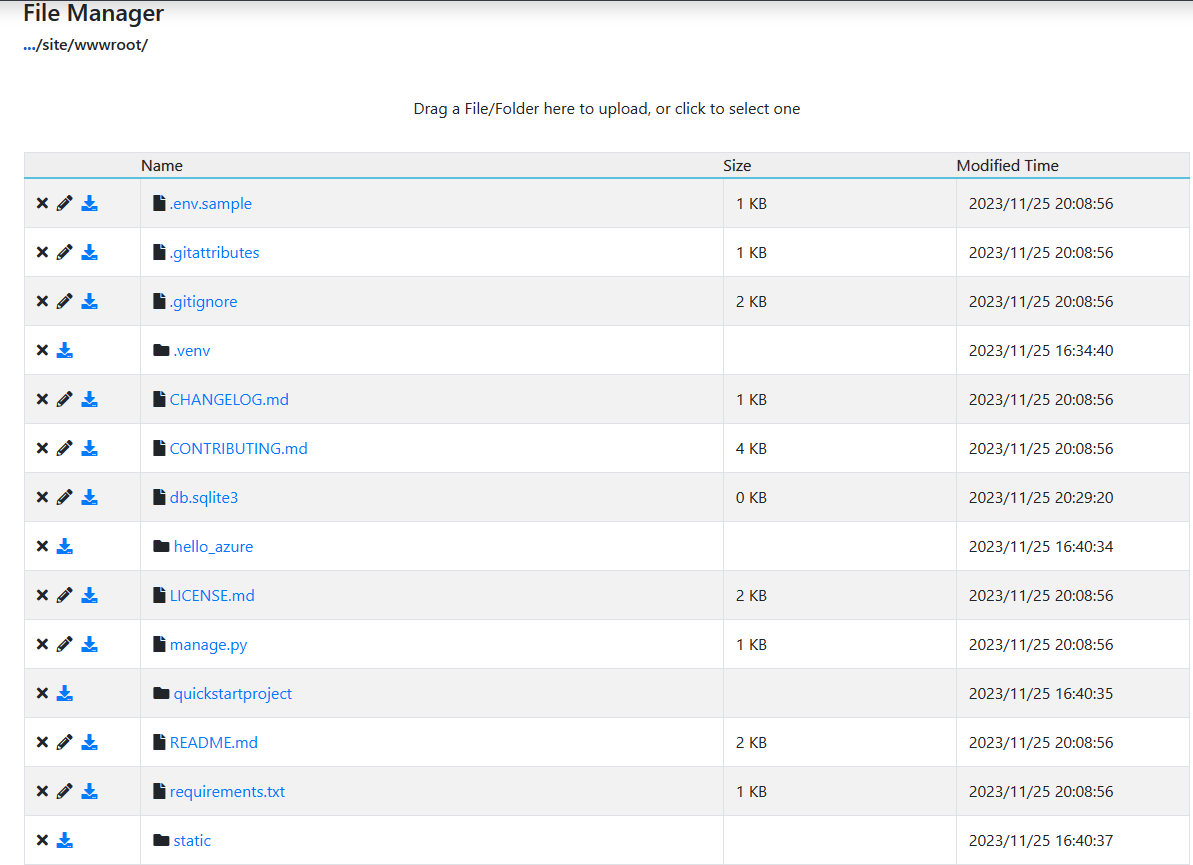Download the db.sqlite3 file
Viewport: 1193px width, 865px height.
tap(89, 497)
